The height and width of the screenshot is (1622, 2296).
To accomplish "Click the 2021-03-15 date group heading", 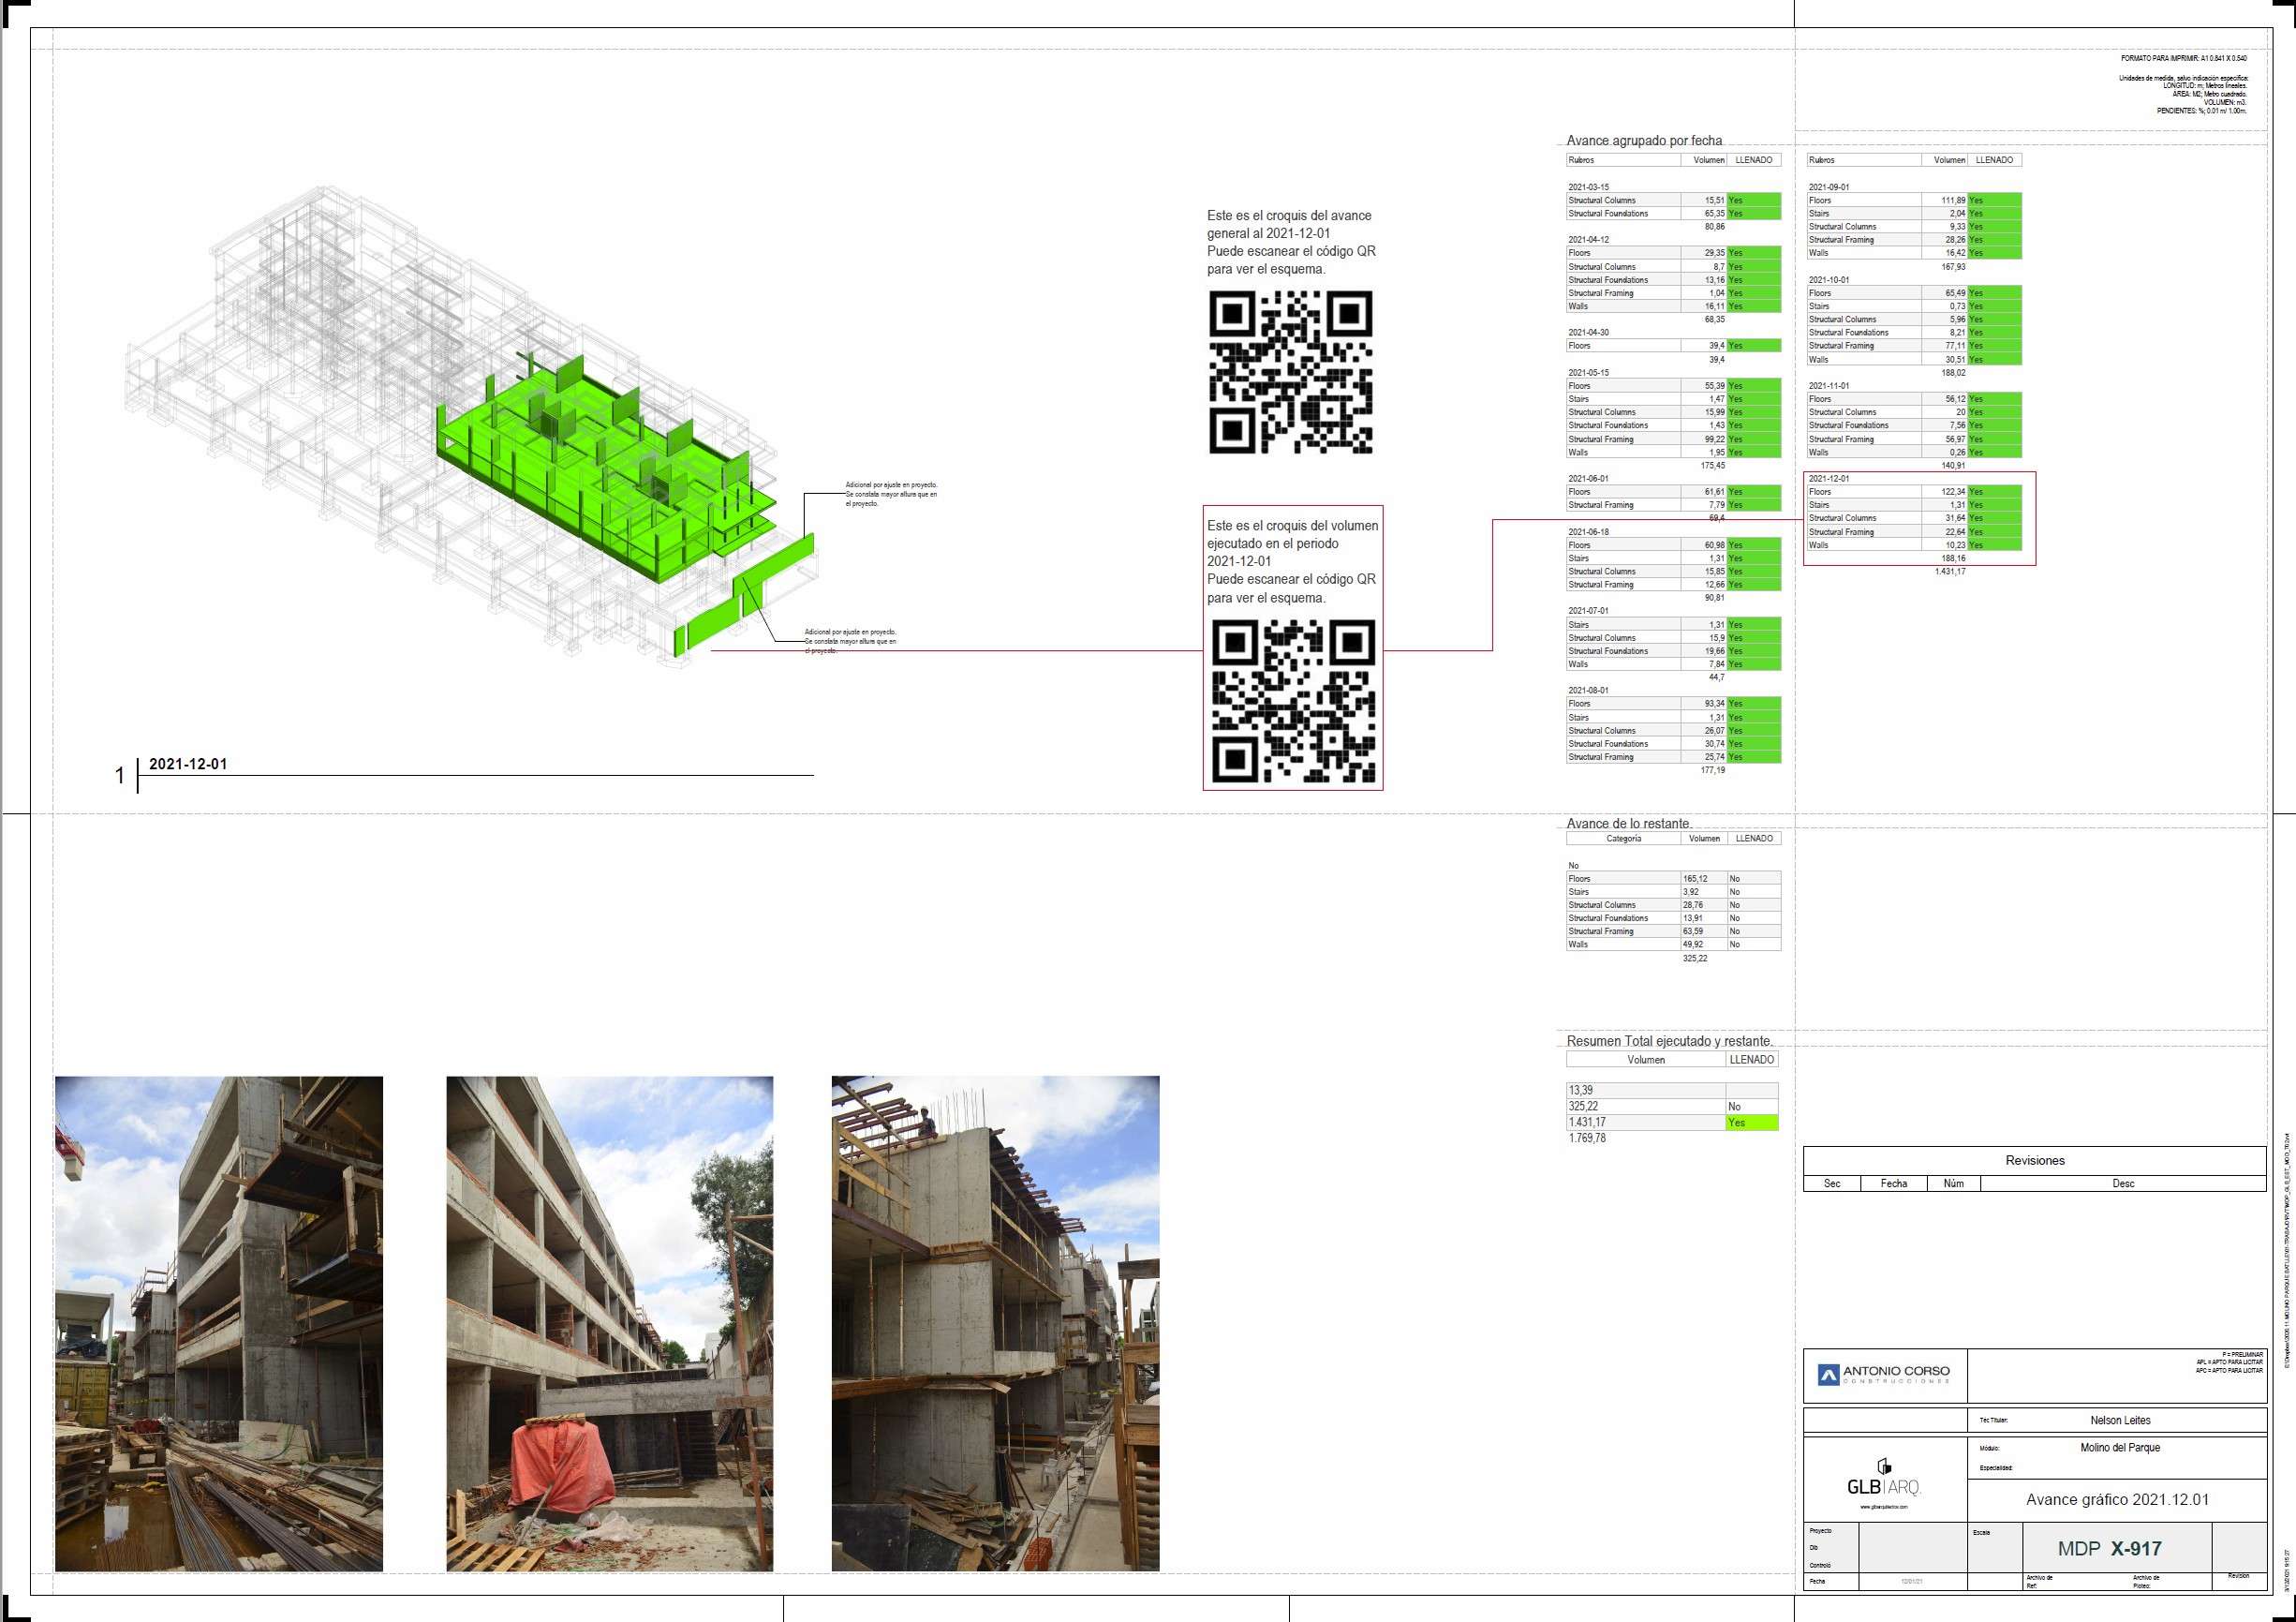I will [1588, 187].
